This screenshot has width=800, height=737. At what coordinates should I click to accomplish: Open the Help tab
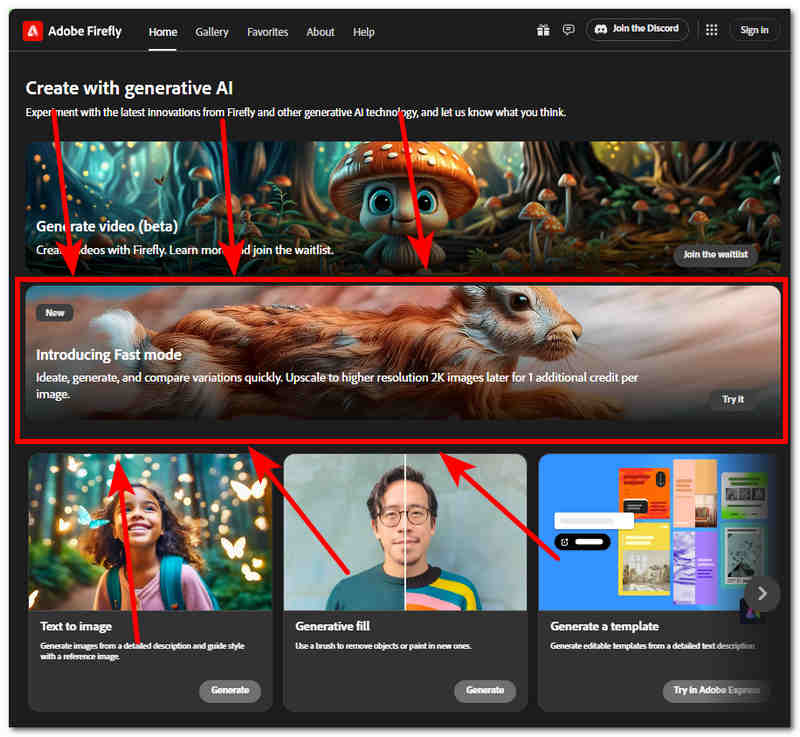pos(364,32)
